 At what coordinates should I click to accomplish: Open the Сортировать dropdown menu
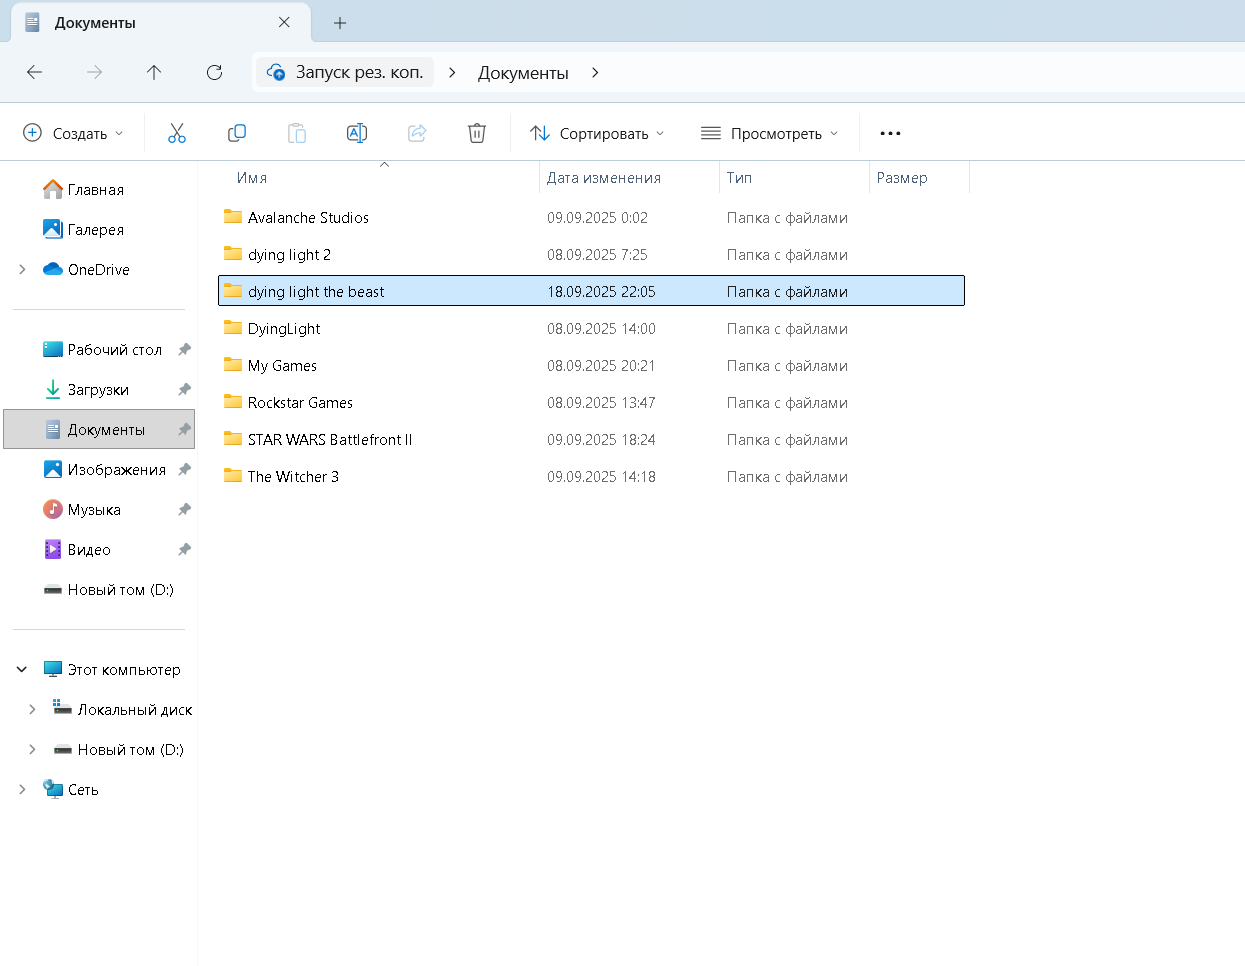(x=597, y=133)
